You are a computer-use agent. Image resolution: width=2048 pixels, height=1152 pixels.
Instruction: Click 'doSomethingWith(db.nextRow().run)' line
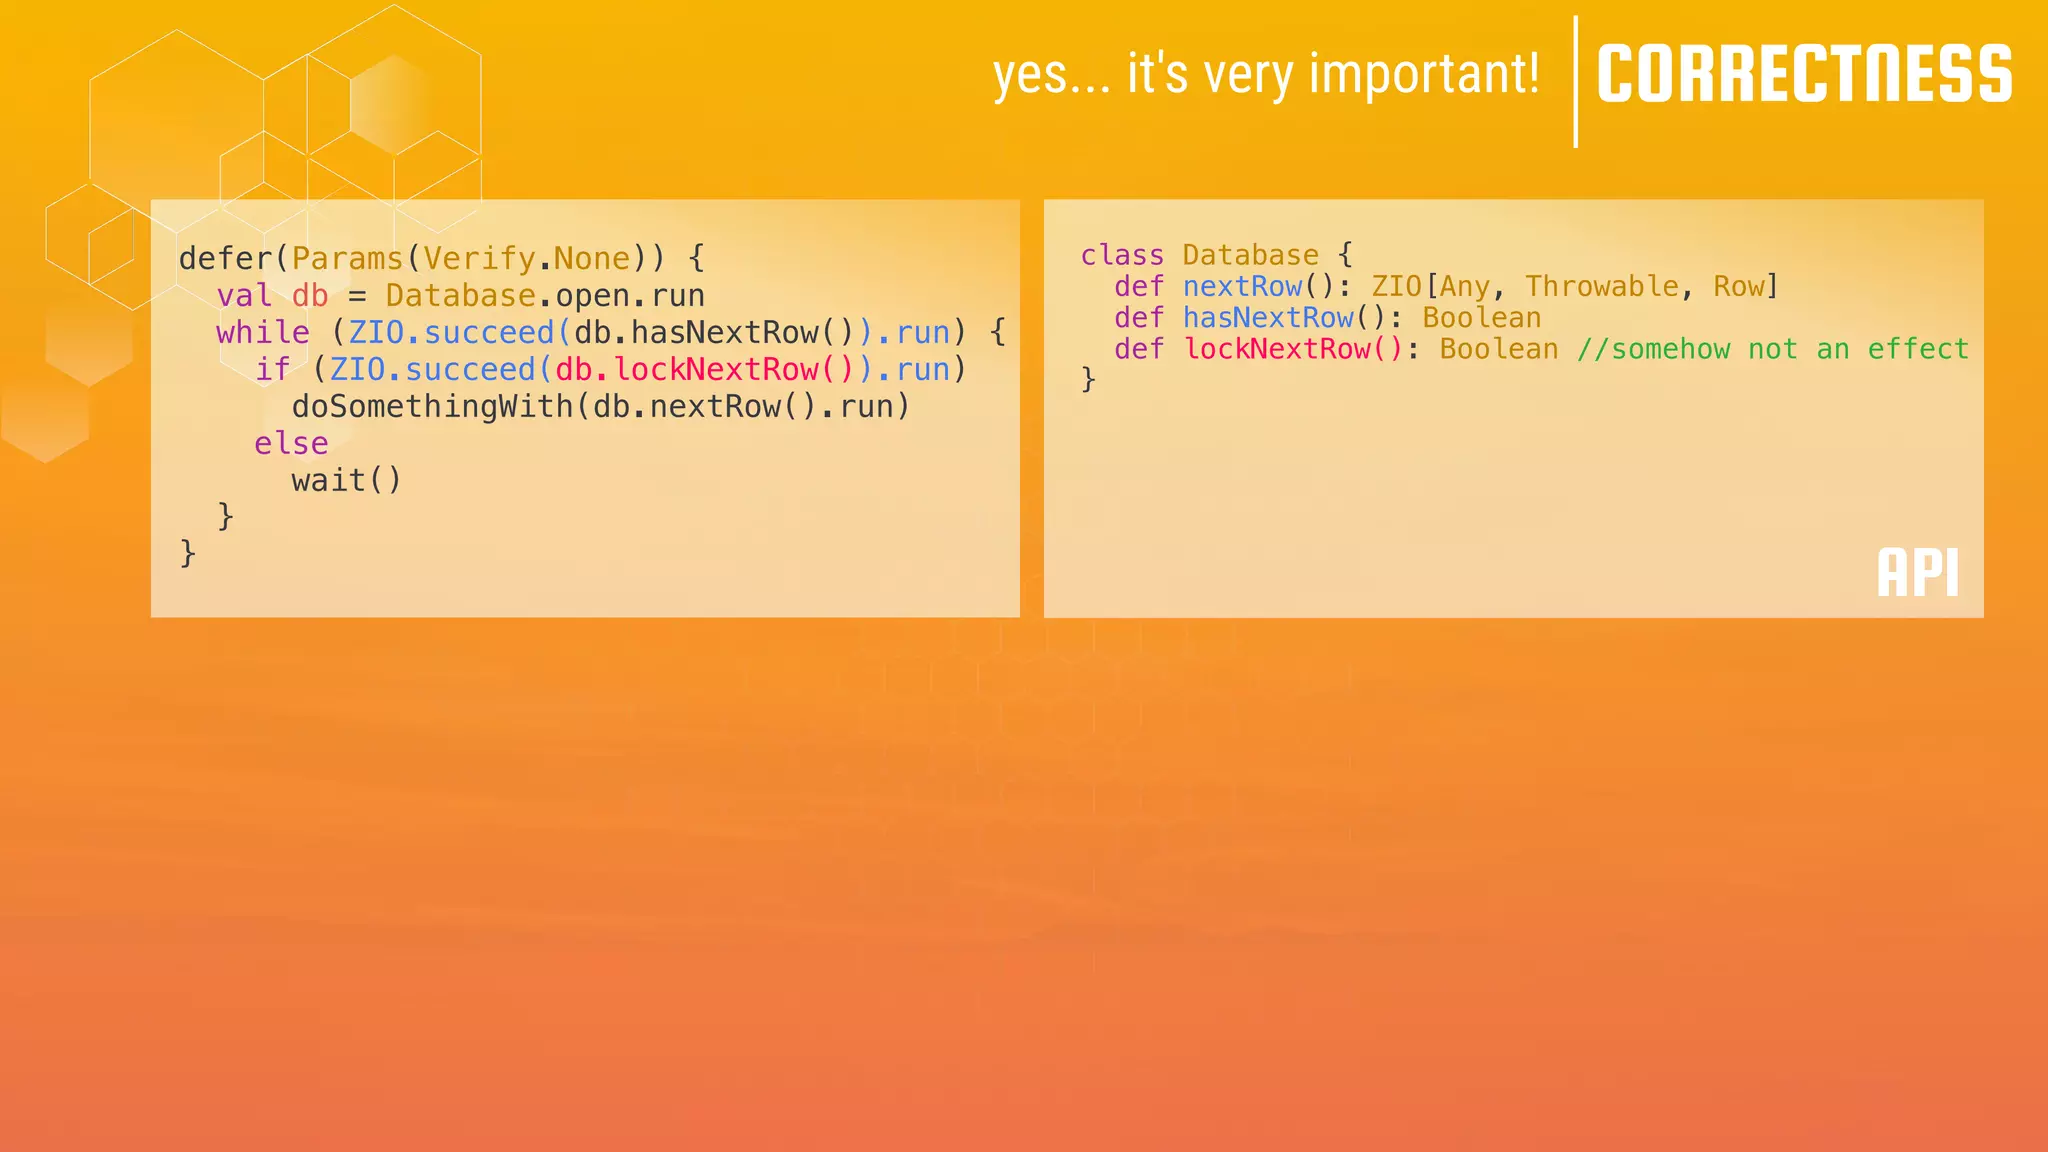coord(601,406)
